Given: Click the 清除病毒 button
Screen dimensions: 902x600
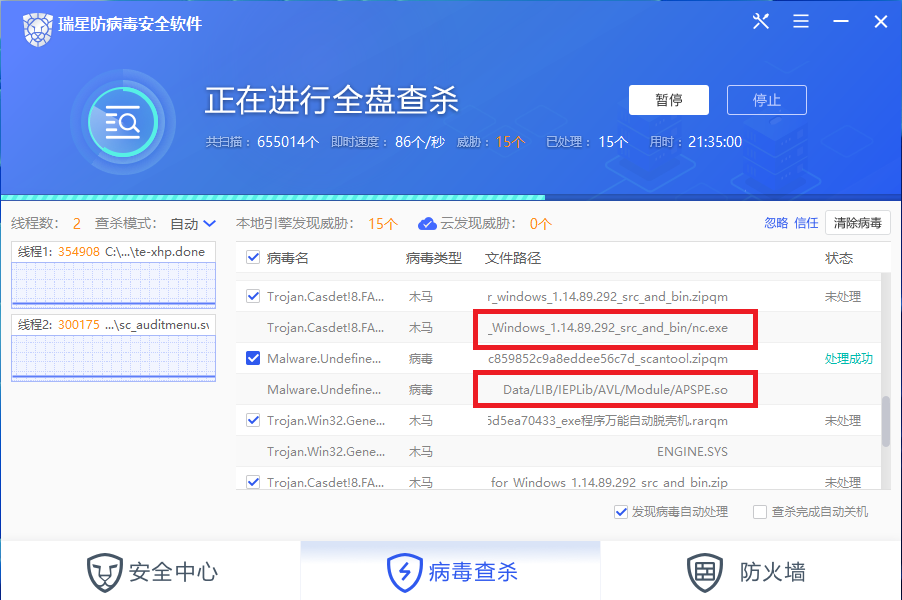Looking at the screenshot, I should pyautogui.click(x=858, y=223).
